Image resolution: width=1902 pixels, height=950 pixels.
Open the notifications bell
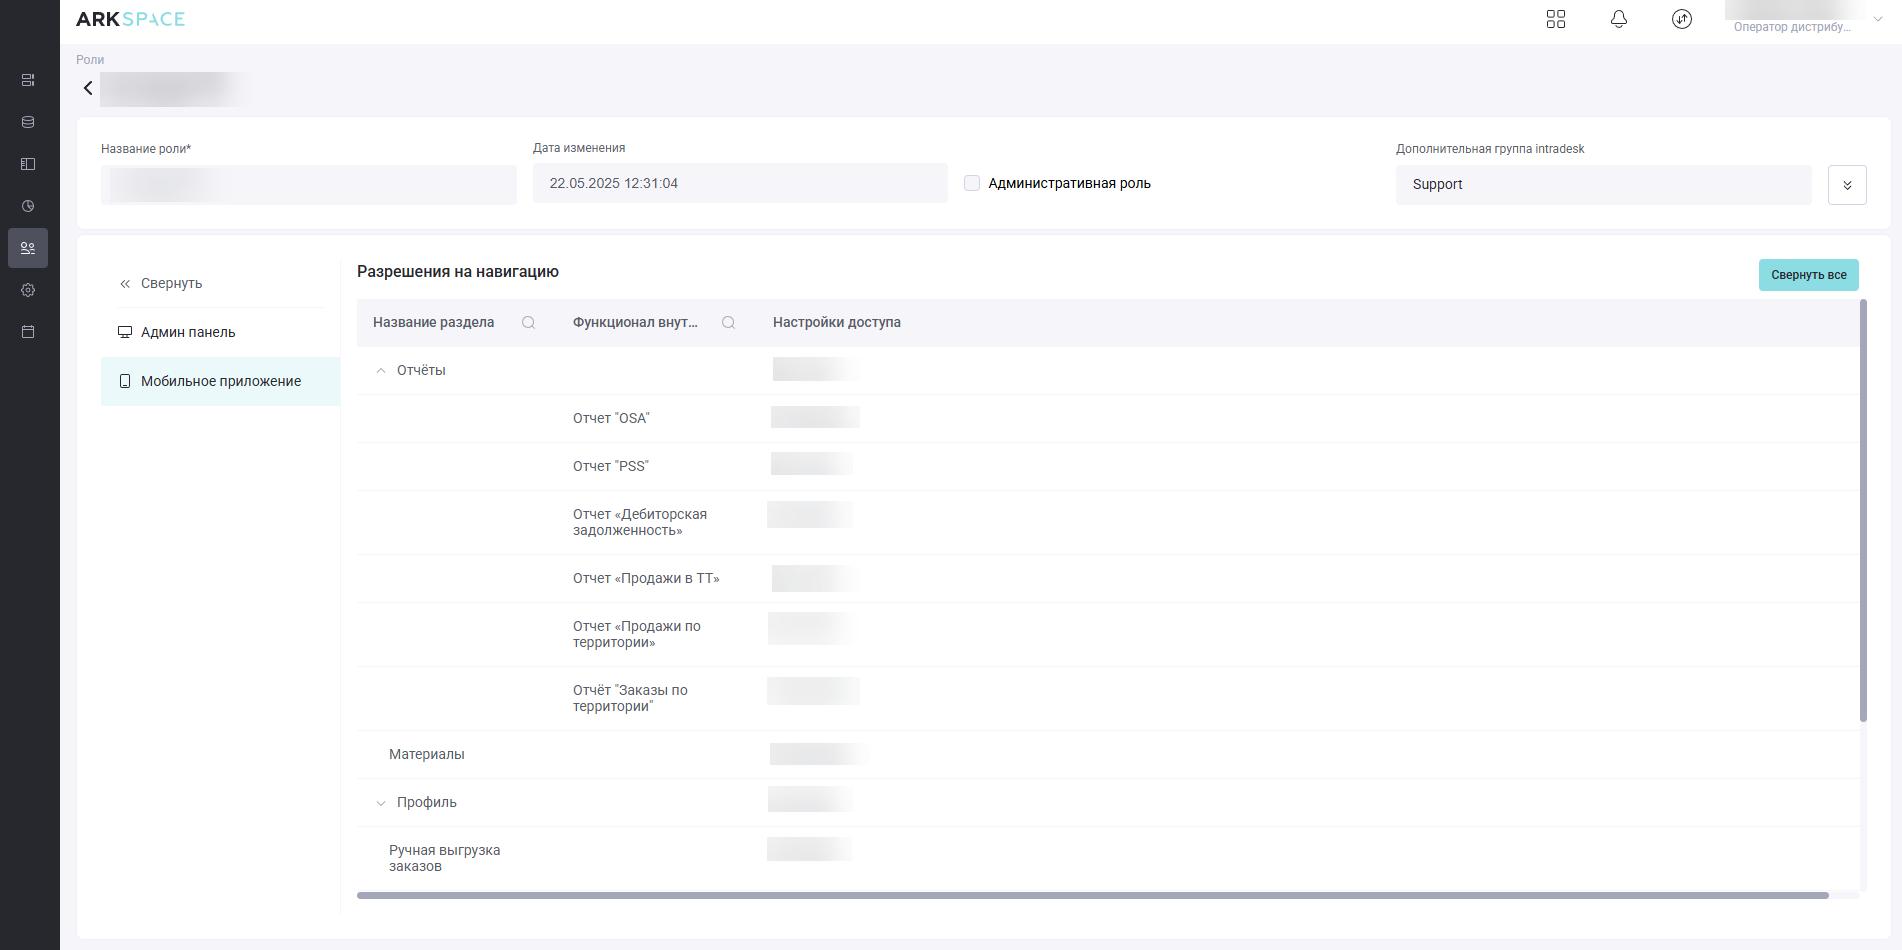click(x=1618, y=20)
